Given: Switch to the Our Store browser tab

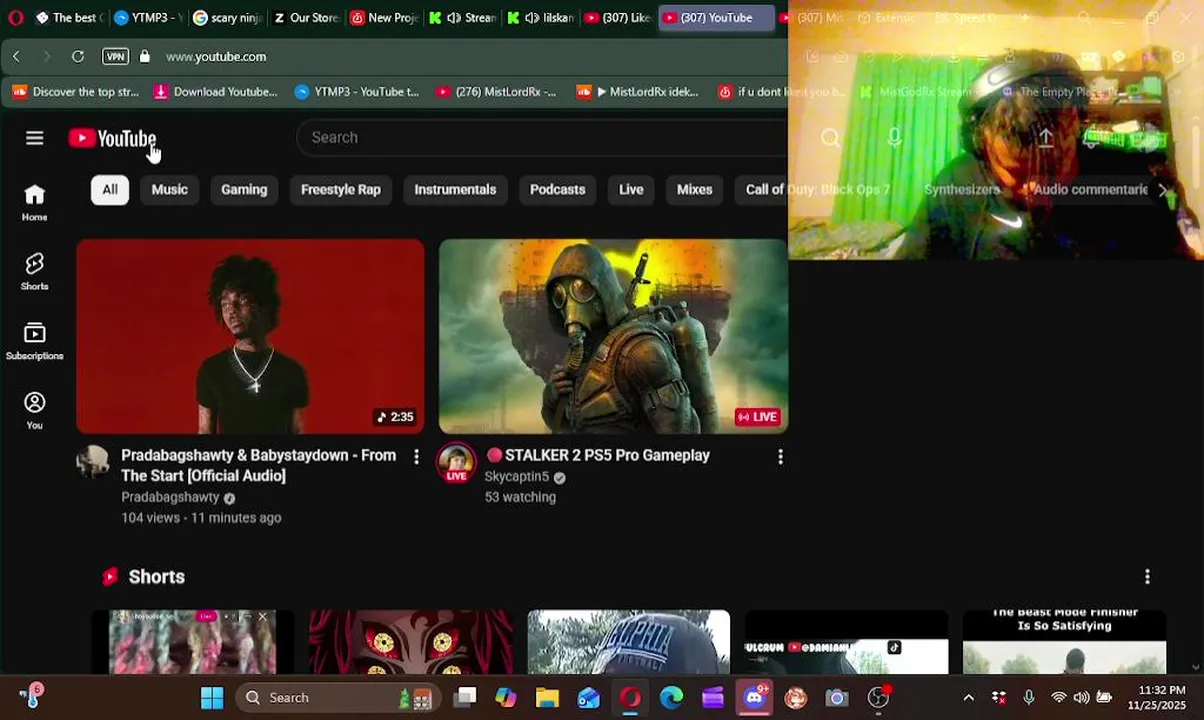Looking at the screenshot, I should click(x=306, y=18).
